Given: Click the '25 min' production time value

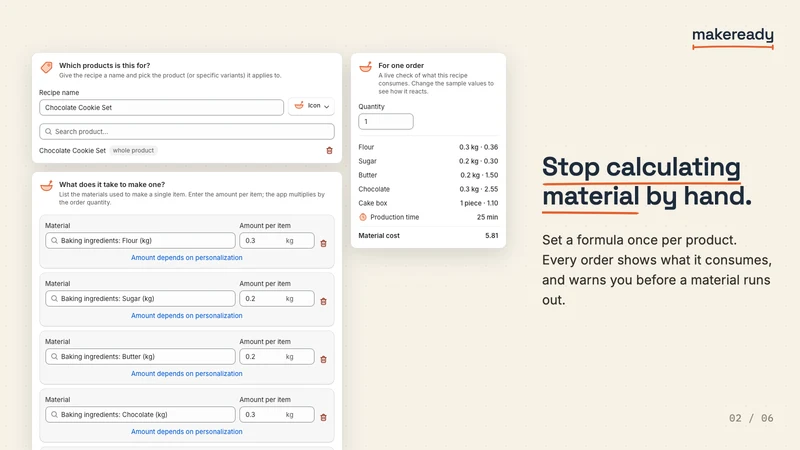Looking at the screenshot, I should click(x=487, y=217).
